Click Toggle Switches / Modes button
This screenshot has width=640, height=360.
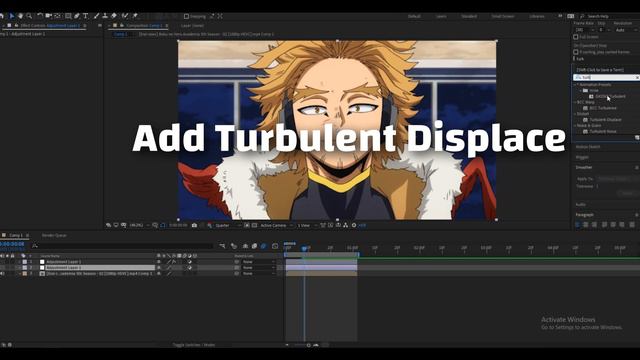(193, 345)
